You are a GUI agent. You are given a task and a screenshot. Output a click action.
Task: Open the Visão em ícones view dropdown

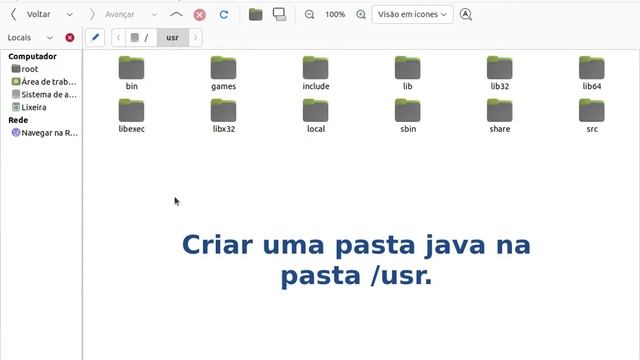pos(412,14)
